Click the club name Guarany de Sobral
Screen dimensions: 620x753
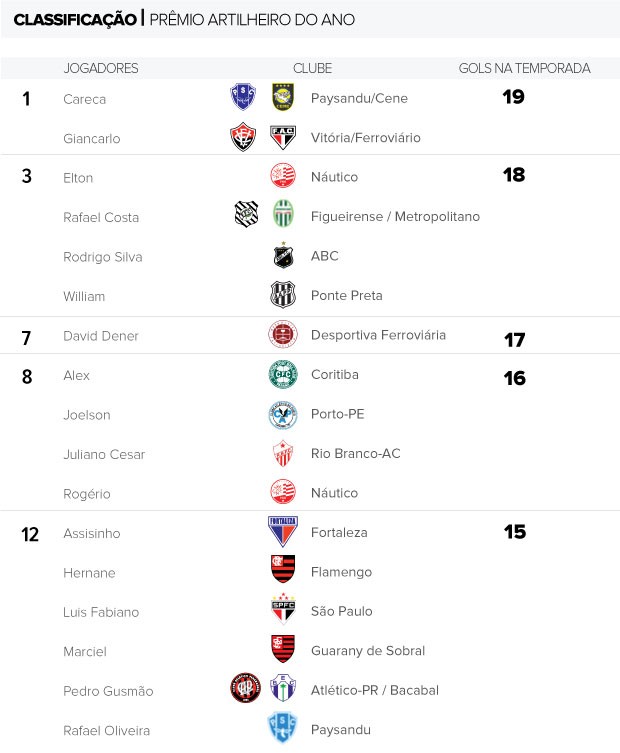coord(368,651)
